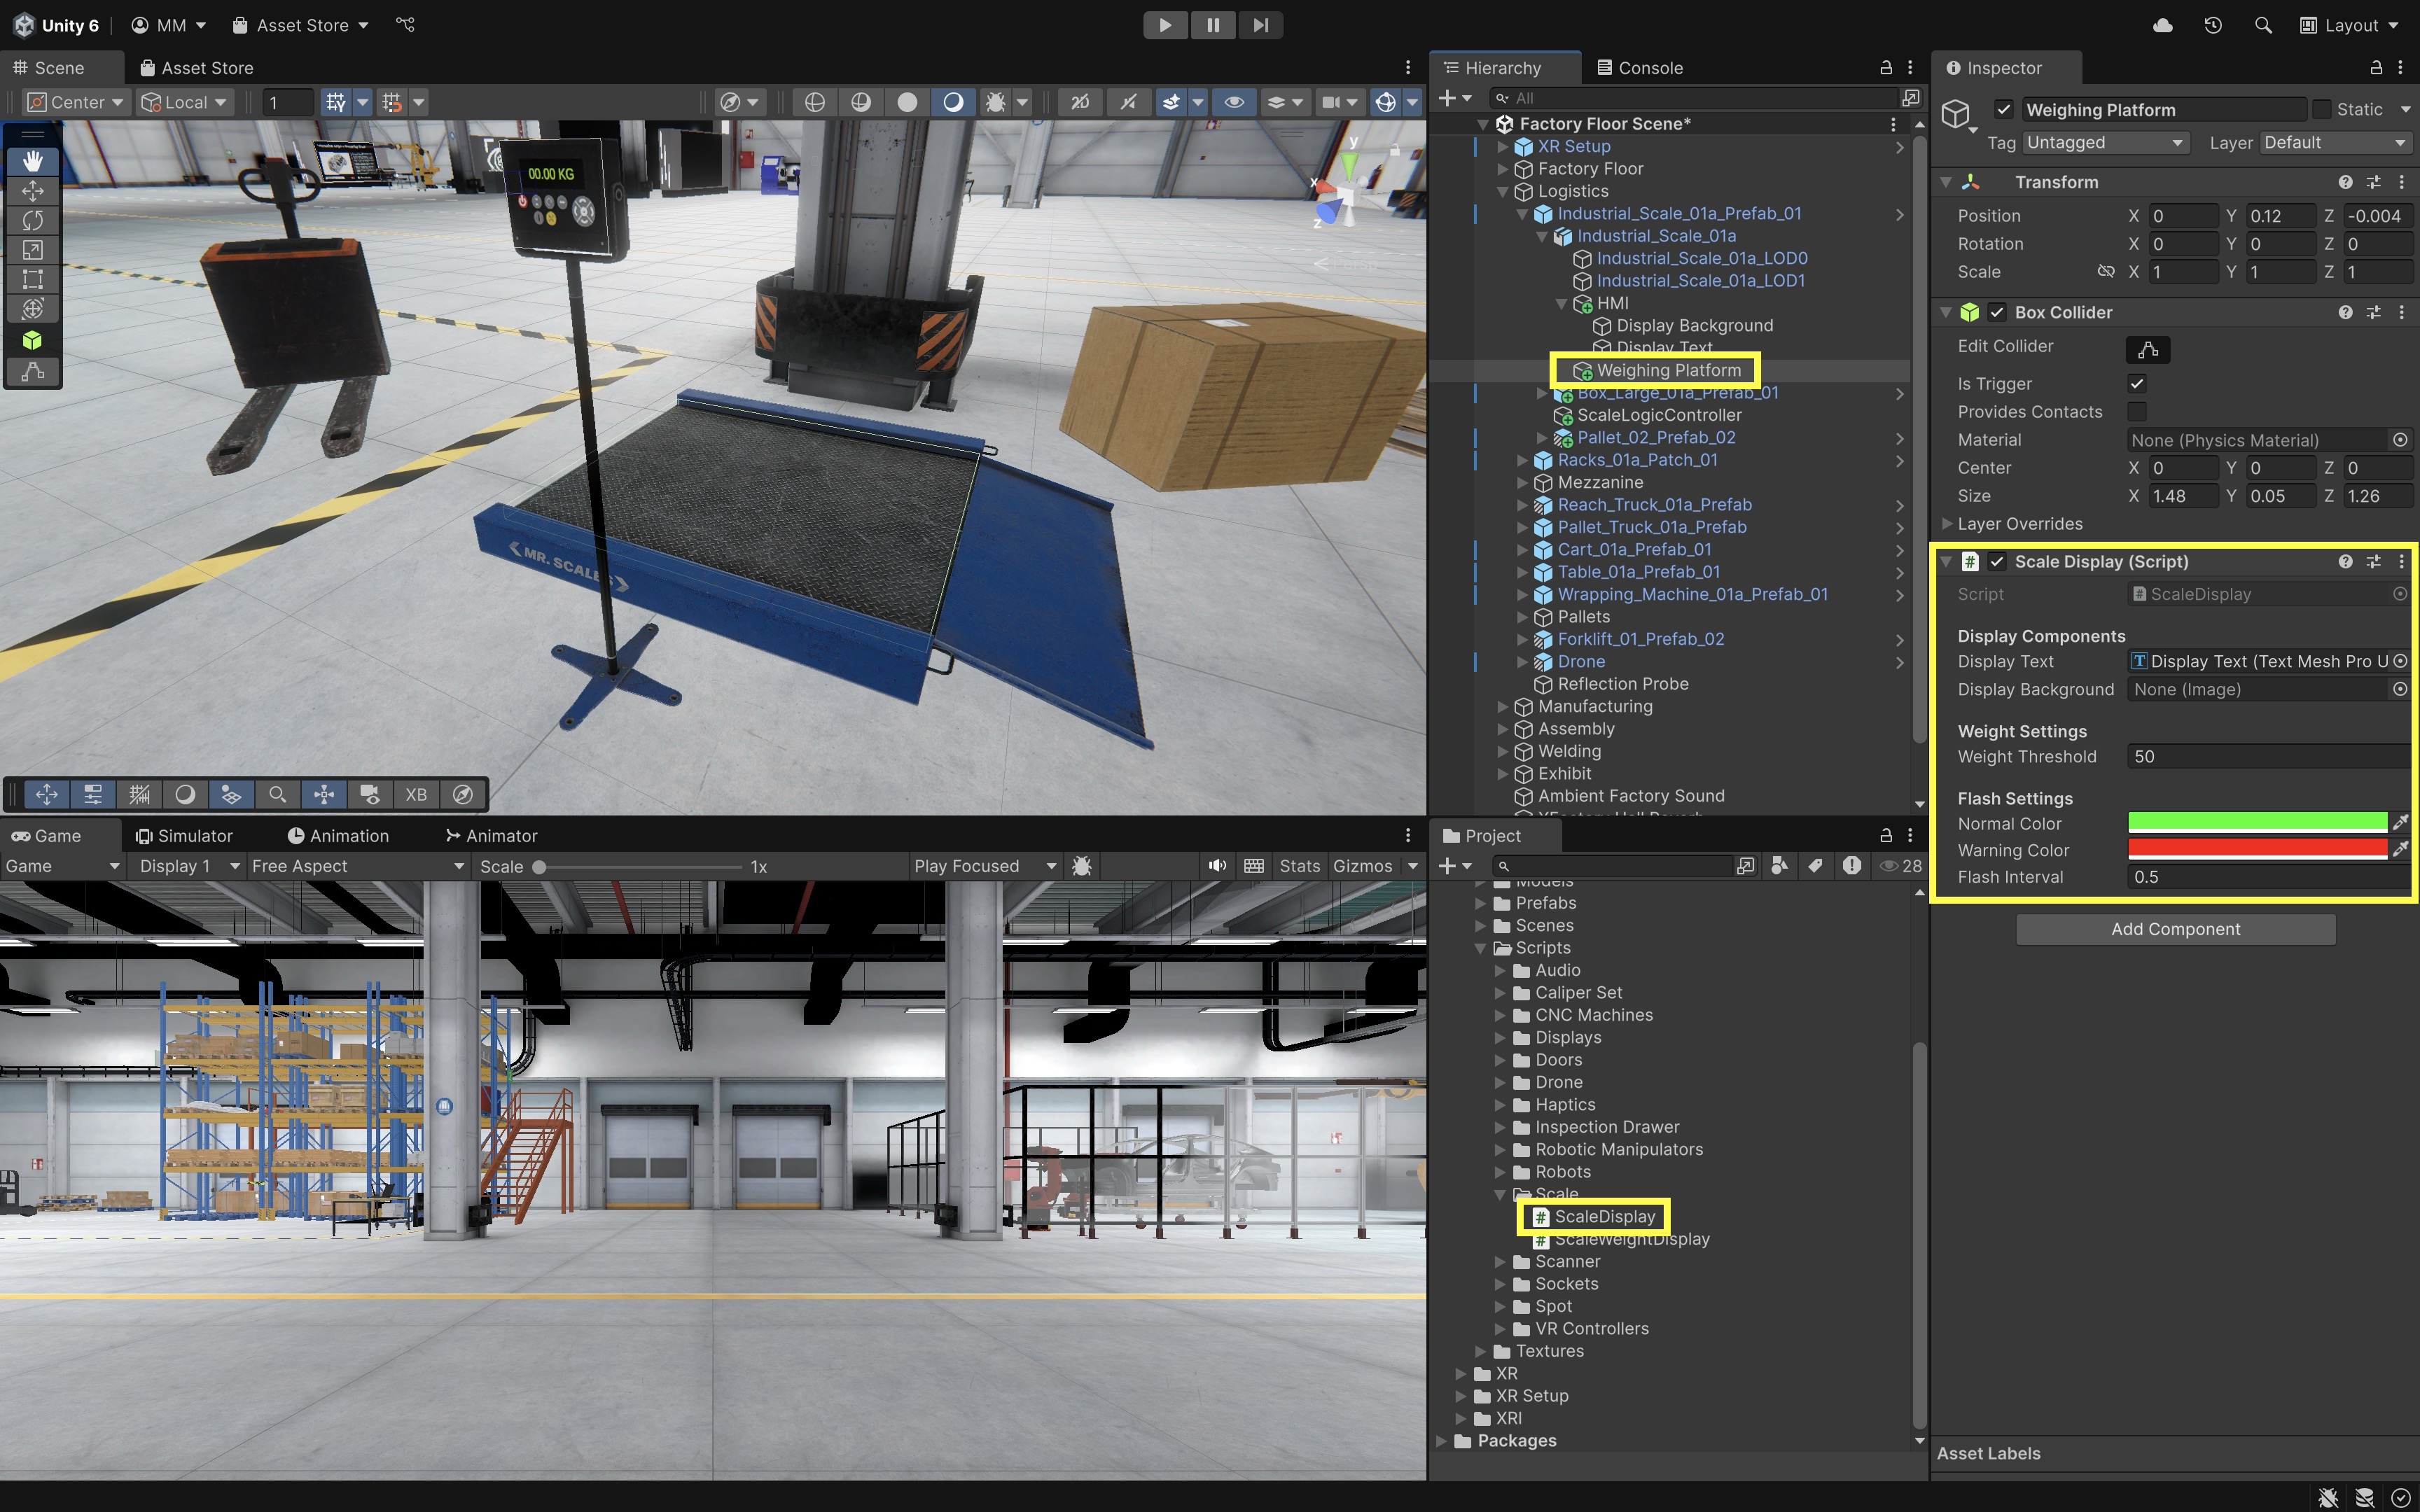Enable the Provides Contacts checkbox

coord(2137,412)
